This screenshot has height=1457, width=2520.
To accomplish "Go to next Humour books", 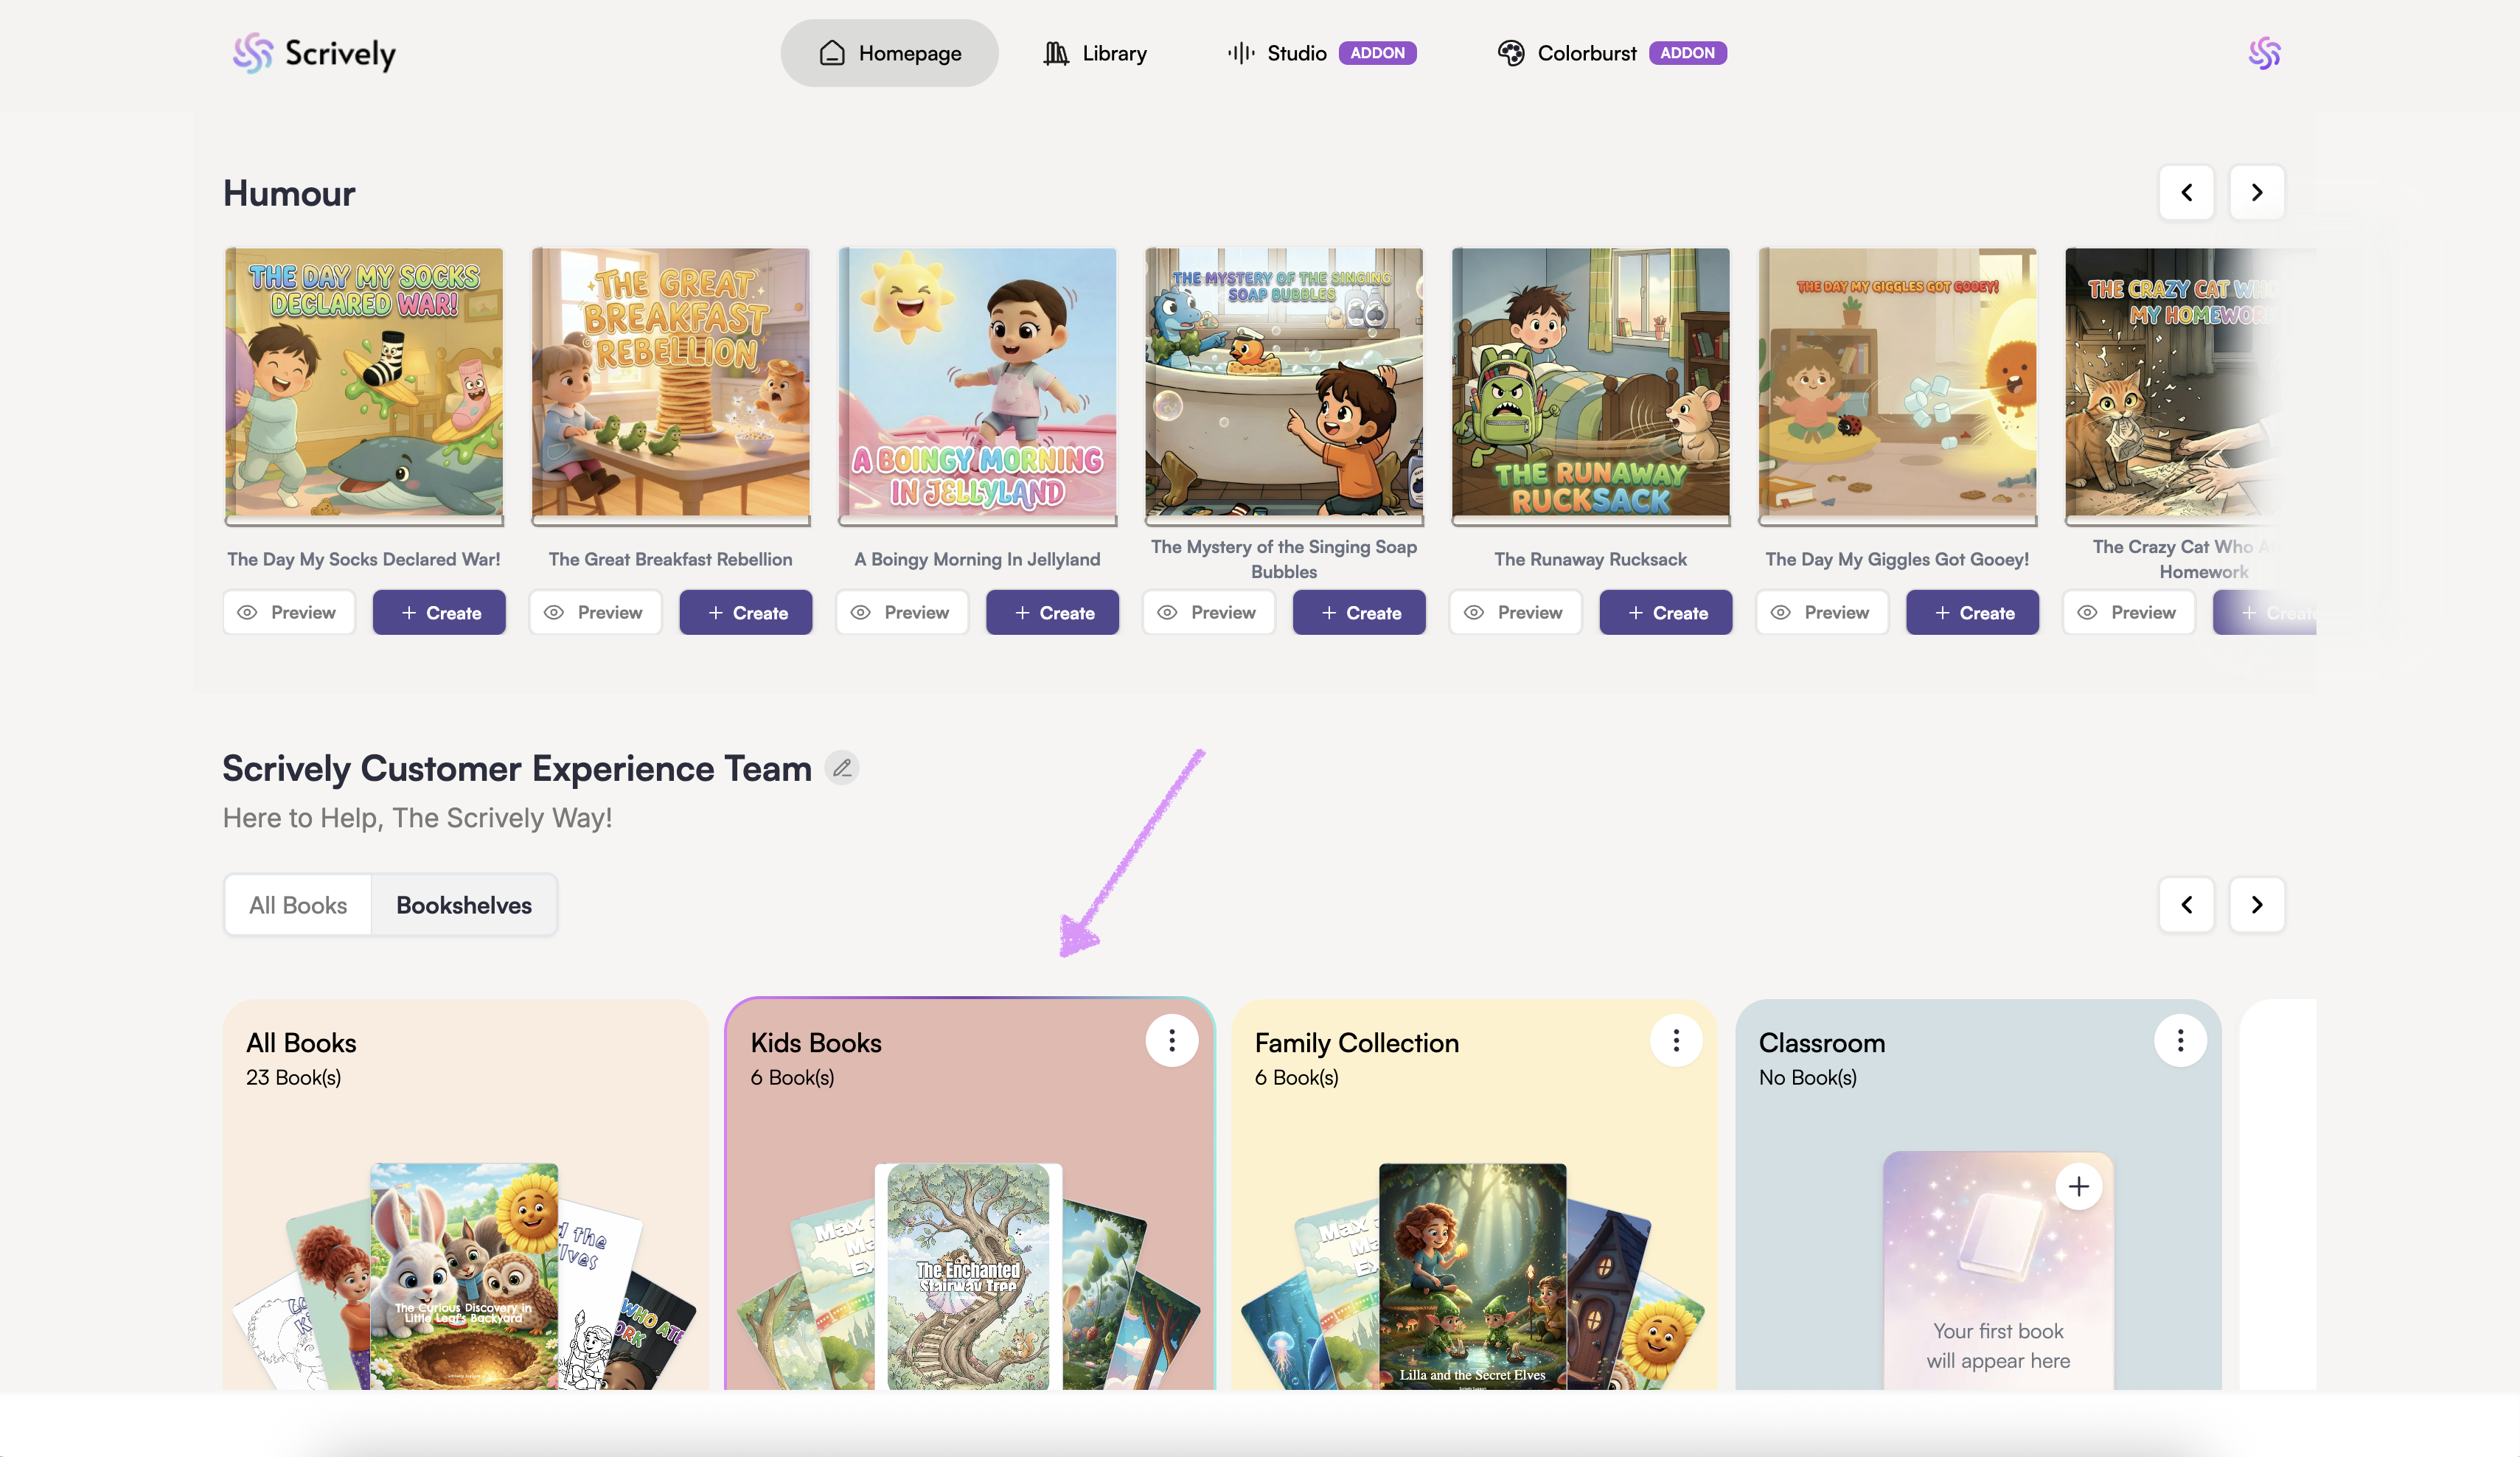I will [2256, 192].
